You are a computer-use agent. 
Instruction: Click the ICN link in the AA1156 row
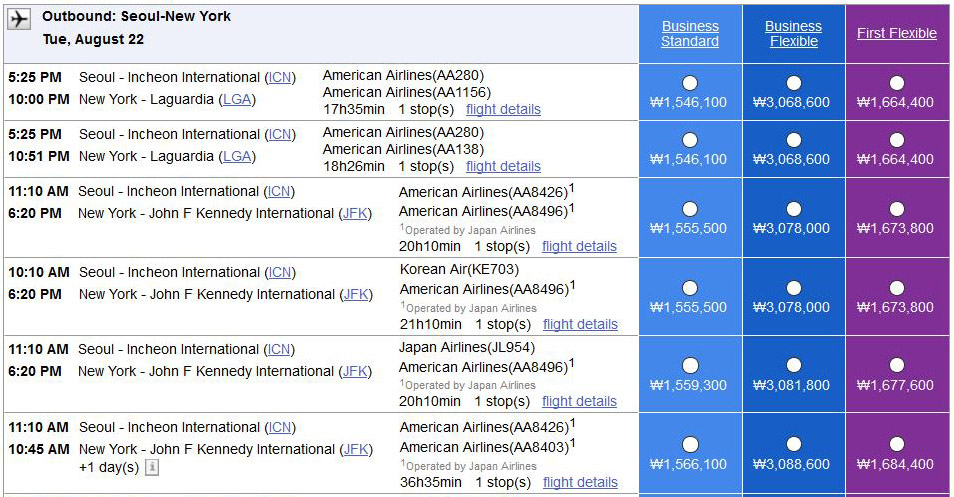[x=280, y=78]
